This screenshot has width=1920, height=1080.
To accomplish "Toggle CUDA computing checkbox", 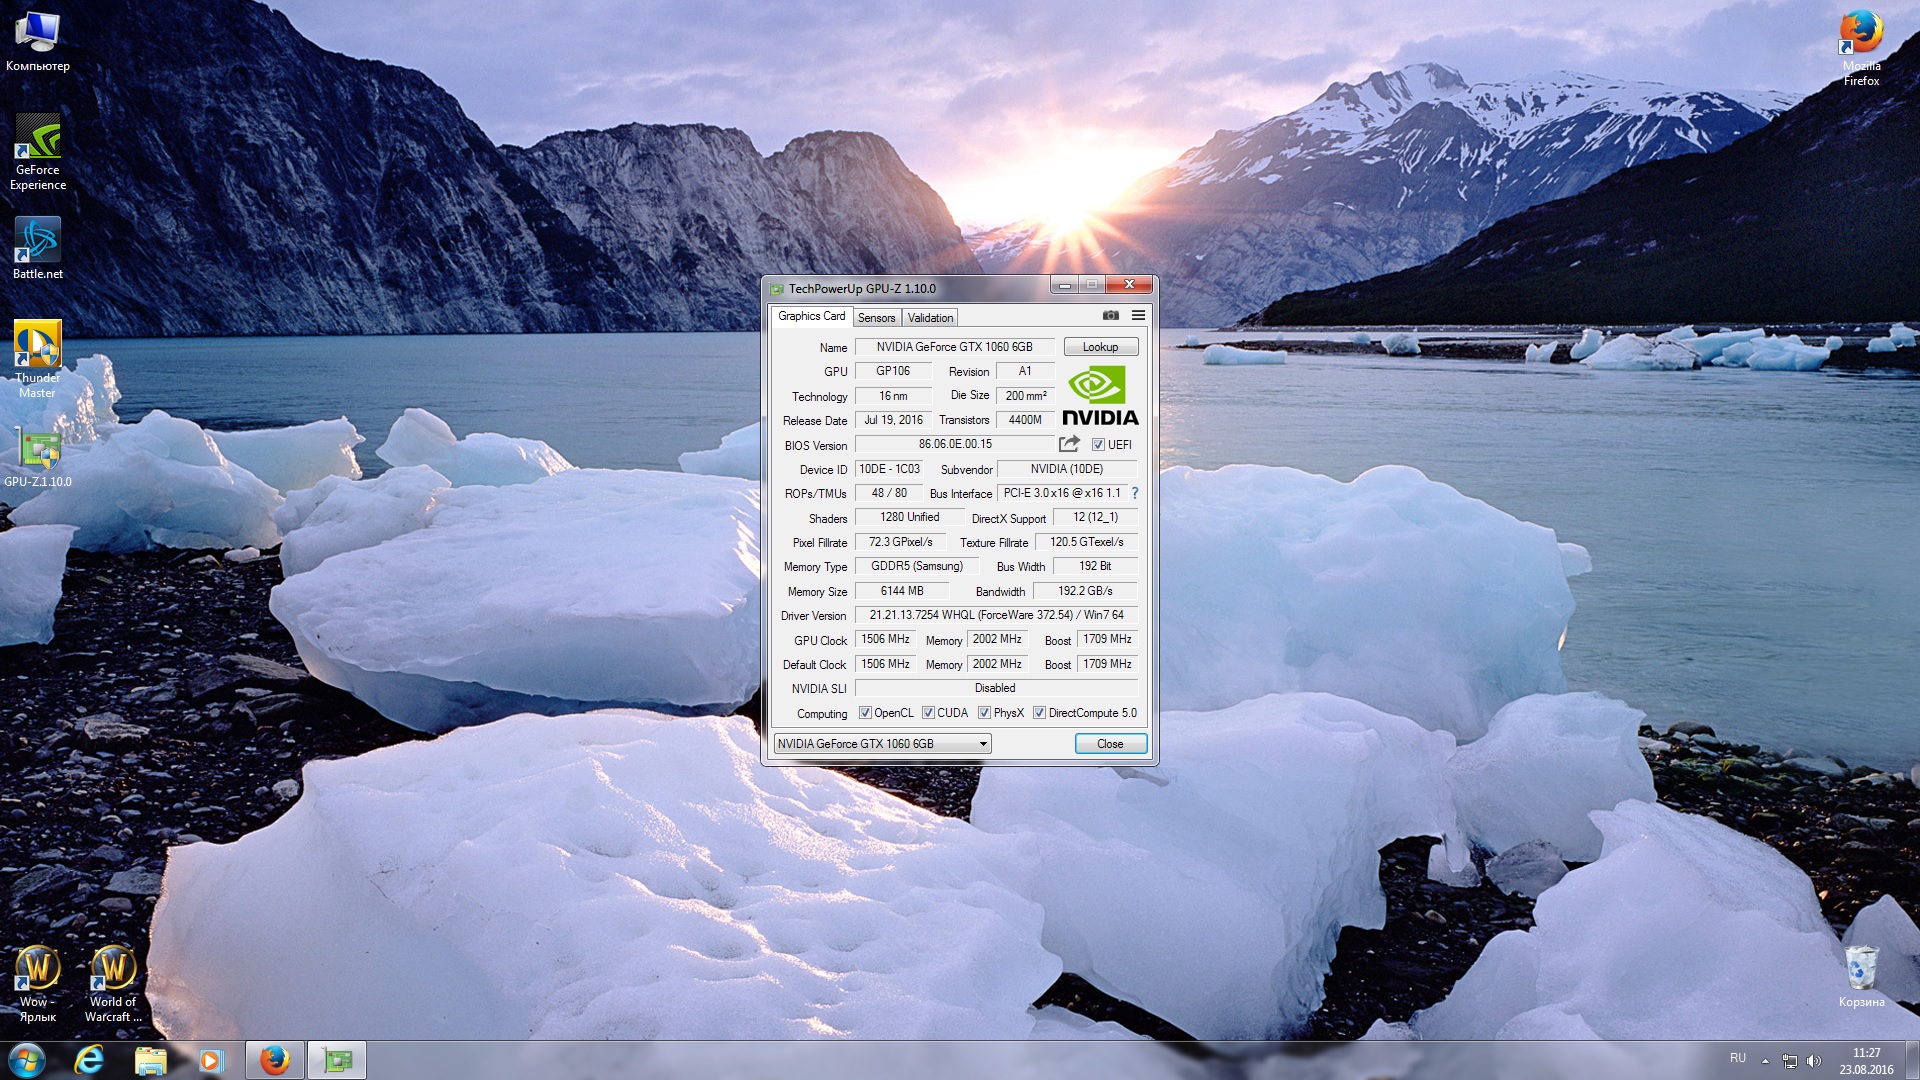I will (928, 712).
